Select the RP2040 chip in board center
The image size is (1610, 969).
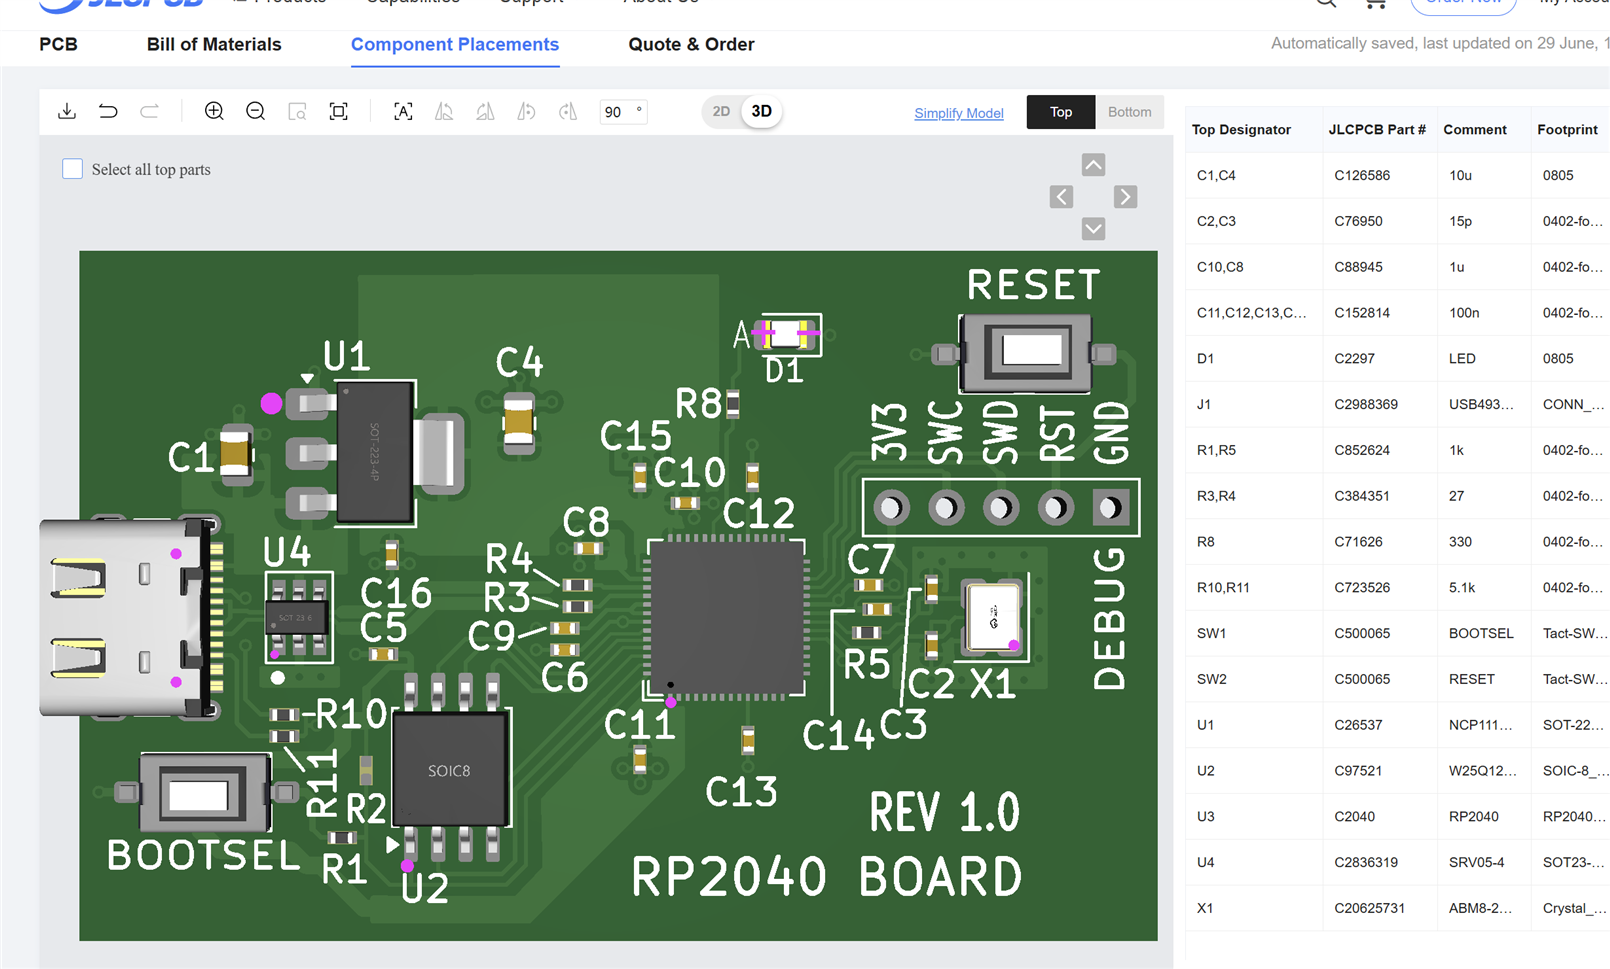pos(726,617)
